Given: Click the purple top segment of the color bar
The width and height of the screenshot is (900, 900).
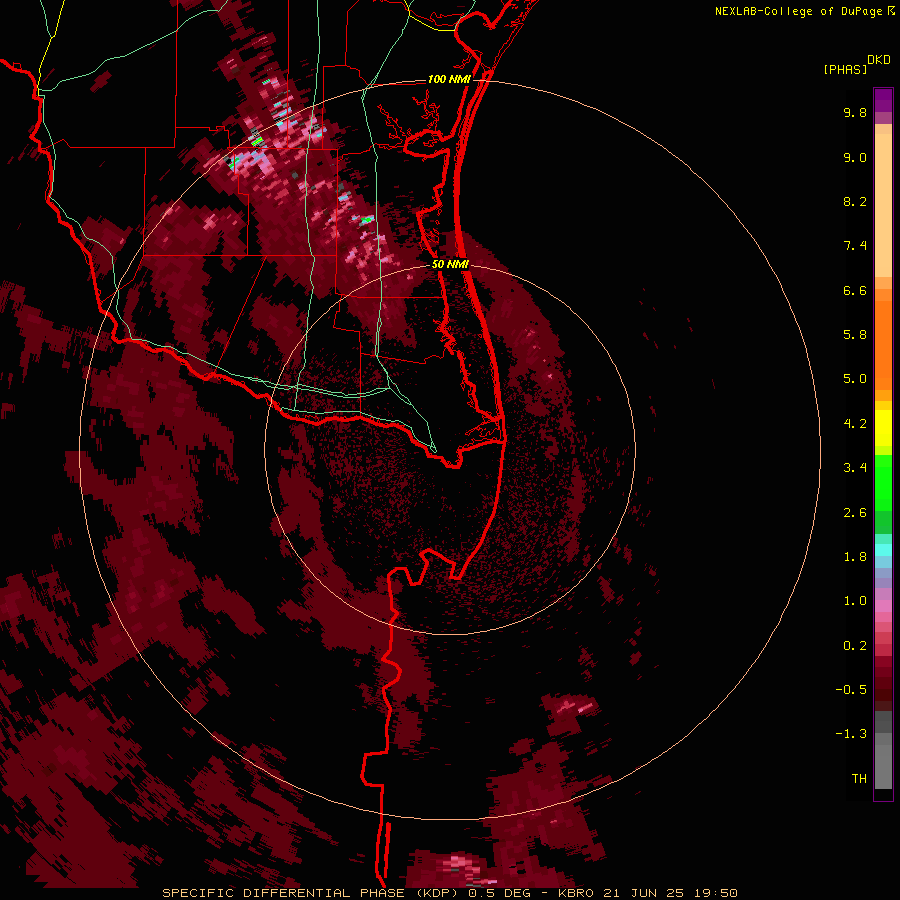Looking at the screenshot, I should 883,100.
